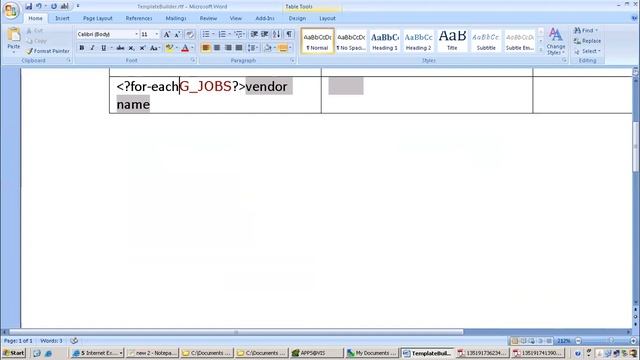Switch to the Review tab
Viewport: 640px width, 360px height.
point(208,18)
